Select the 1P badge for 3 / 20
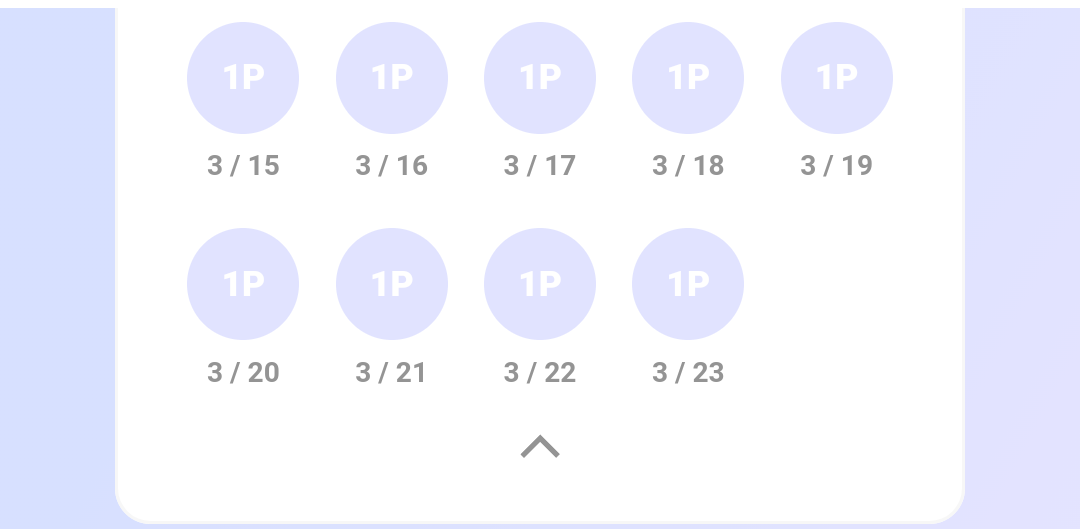Viewport: 1080px width, 529px height. tap(243, 284)
